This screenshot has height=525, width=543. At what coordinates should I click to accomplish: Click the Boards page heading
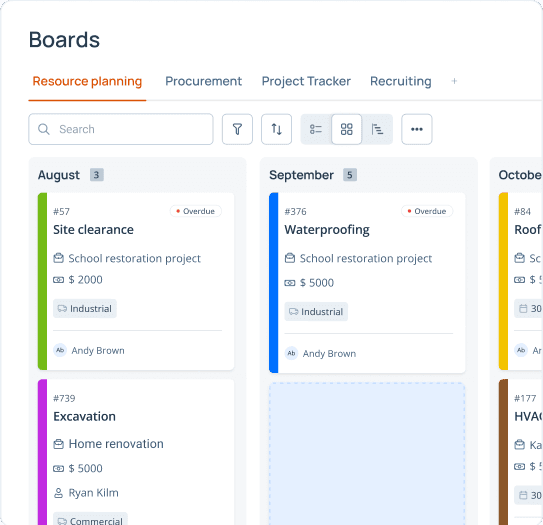click(x=64, y=39)
